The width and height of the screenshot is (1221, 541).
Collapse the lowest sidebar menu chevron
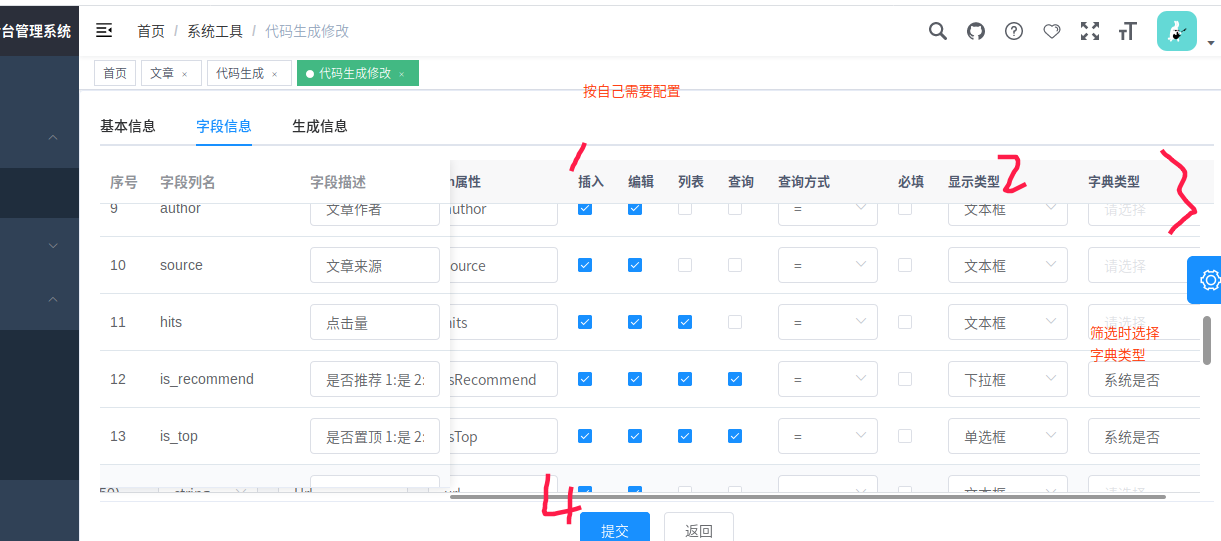tap(53, 299)
